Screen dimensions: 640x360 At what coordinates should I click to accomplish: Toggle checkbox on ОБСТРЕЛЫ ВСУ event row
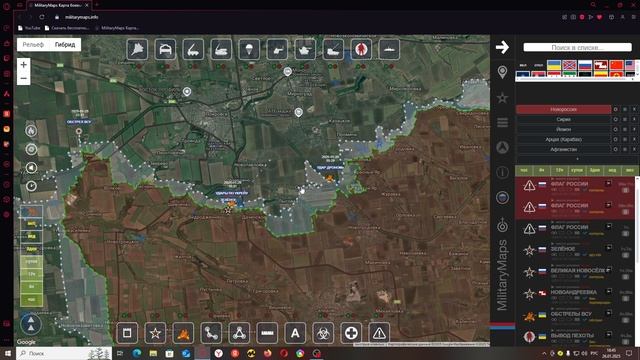coord(626,320)
